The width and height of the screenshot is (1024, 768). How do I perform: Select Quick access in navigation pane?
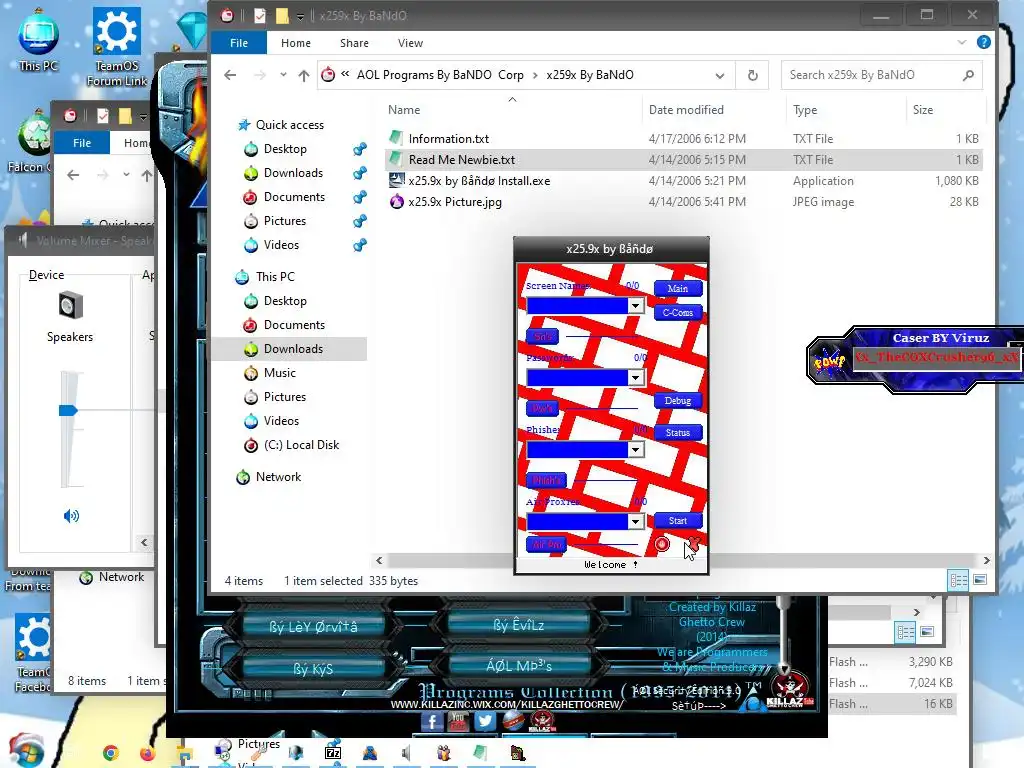click(289, 125)
